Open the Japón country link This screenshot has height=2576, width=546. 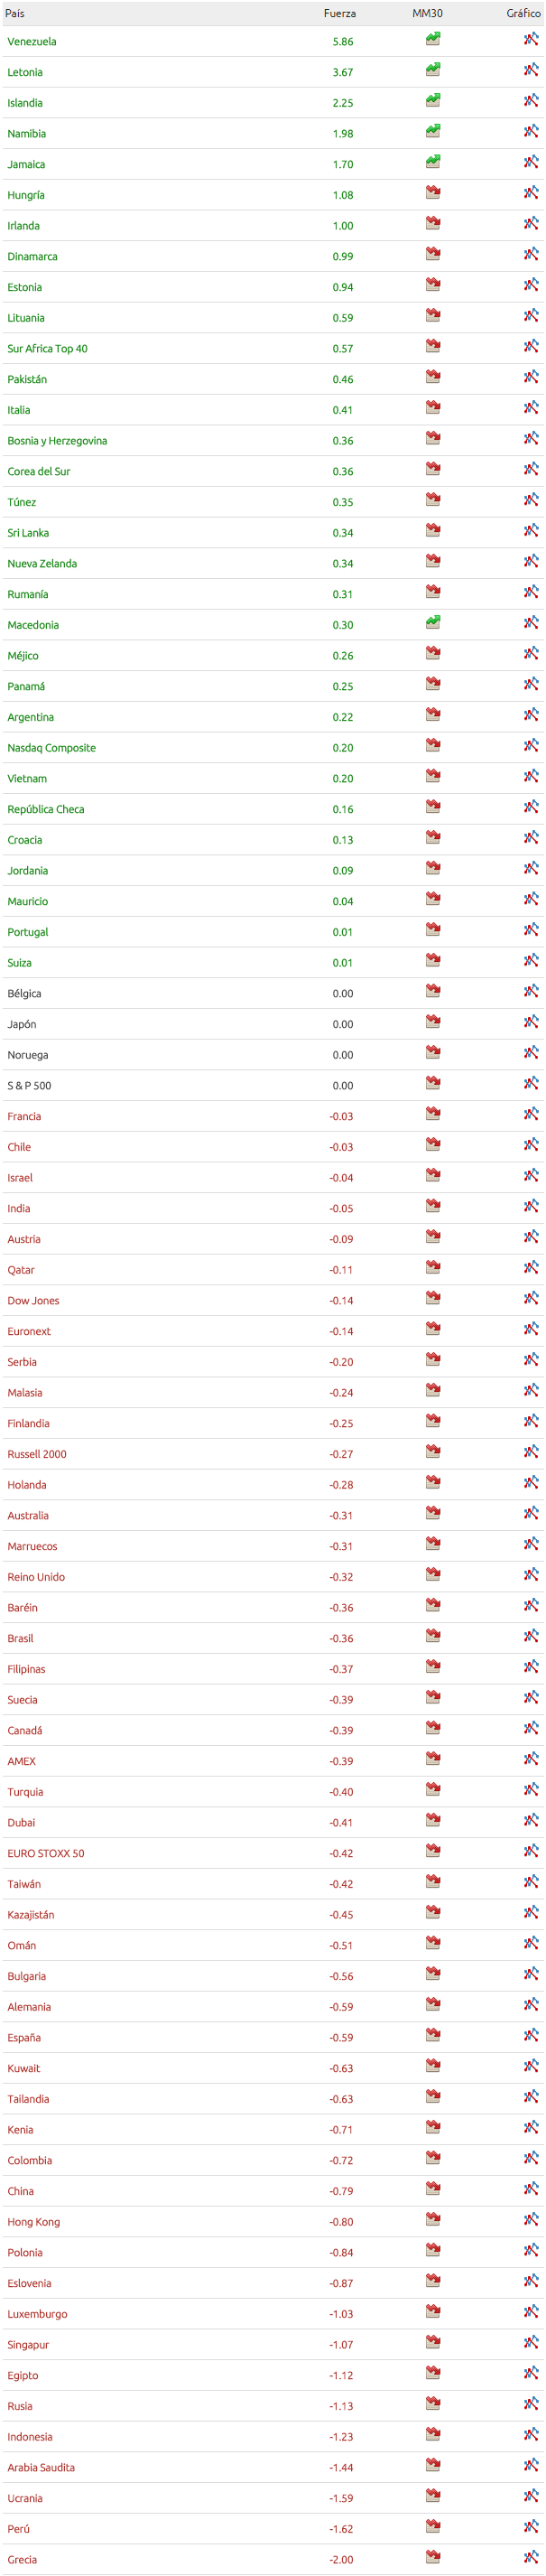[22, 1024]
